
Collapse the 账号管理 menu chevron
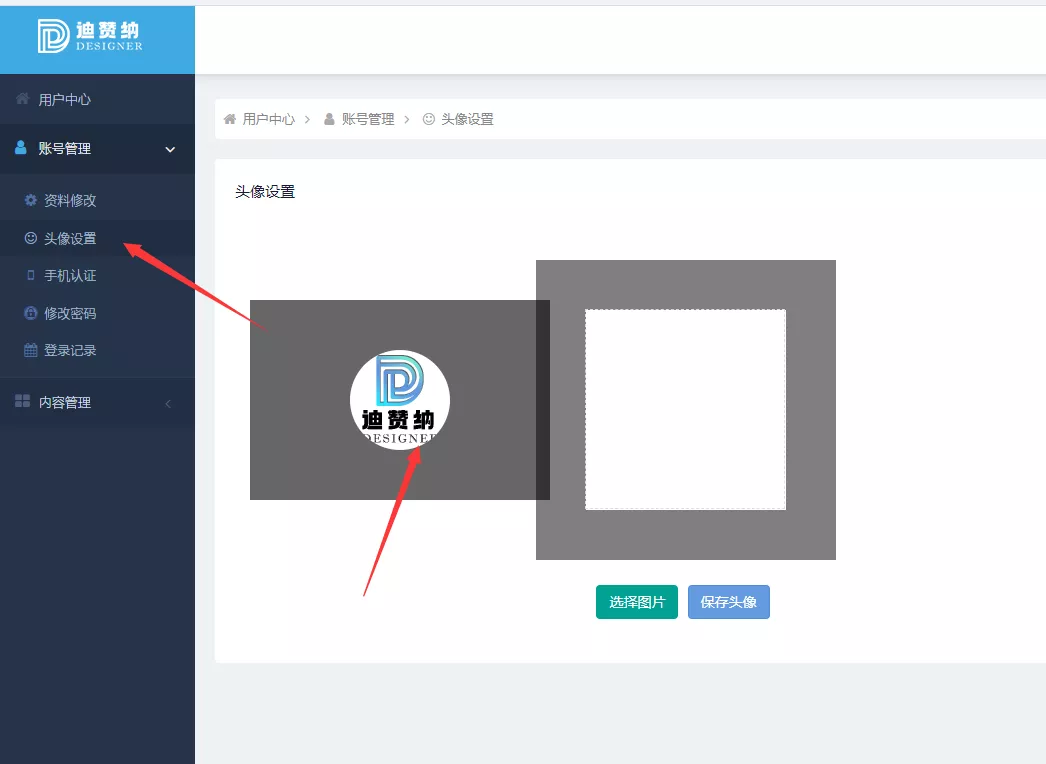[x=170, y=149]
